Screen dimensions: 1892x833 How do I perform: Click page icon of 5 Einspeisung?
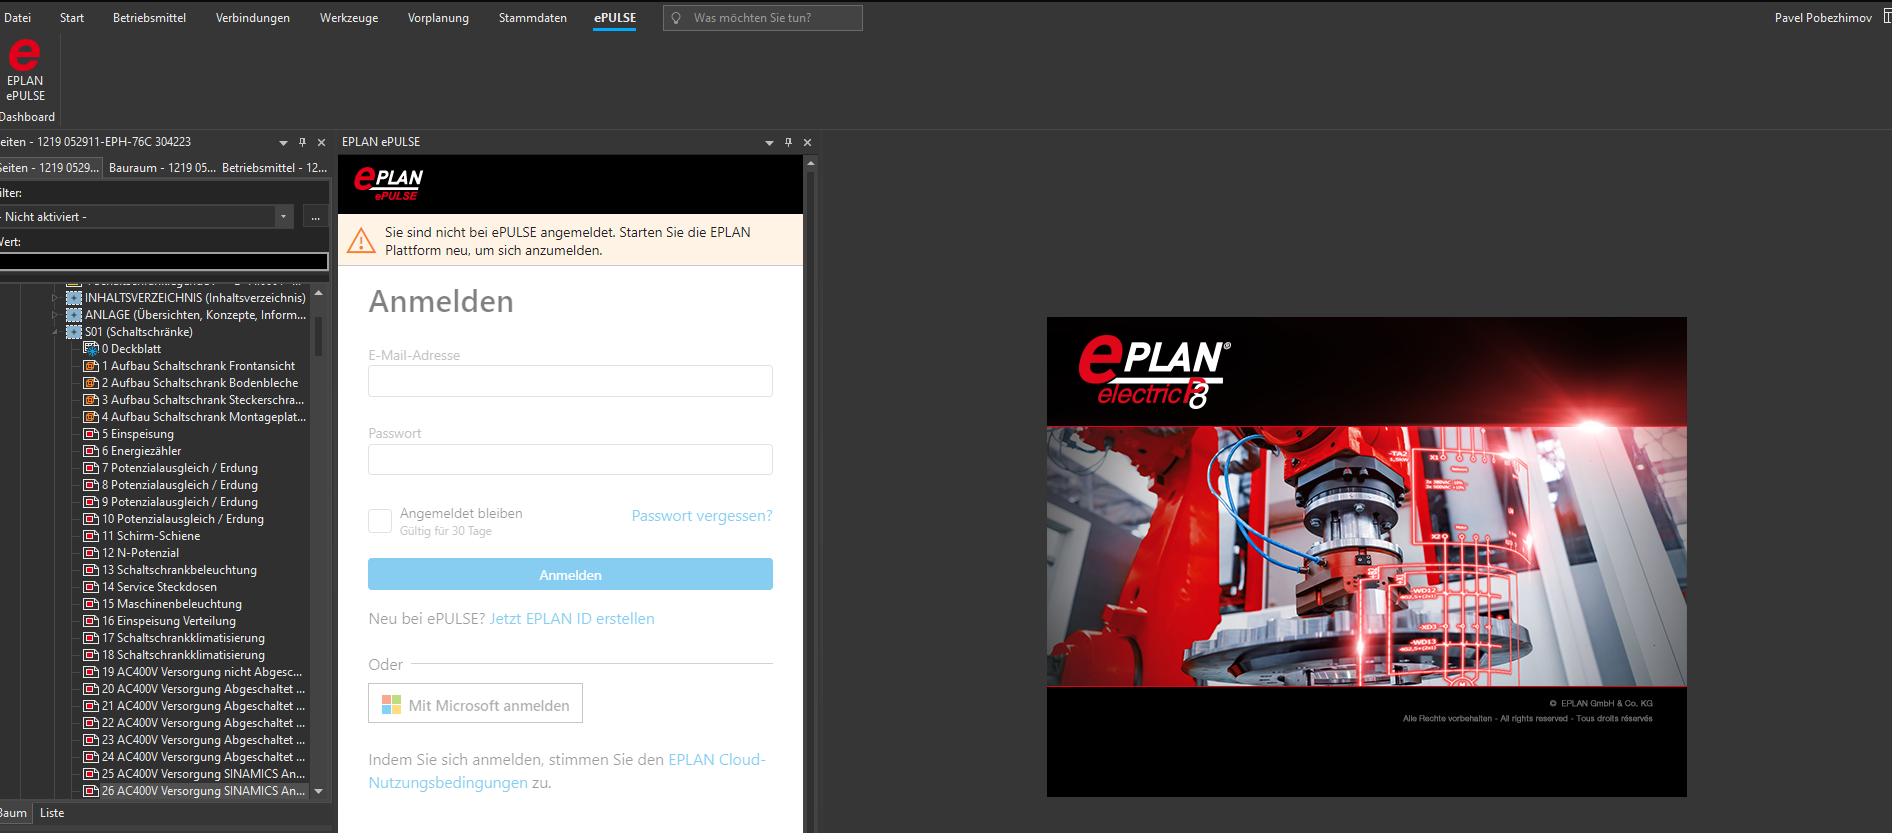click(x=91, y=434)
